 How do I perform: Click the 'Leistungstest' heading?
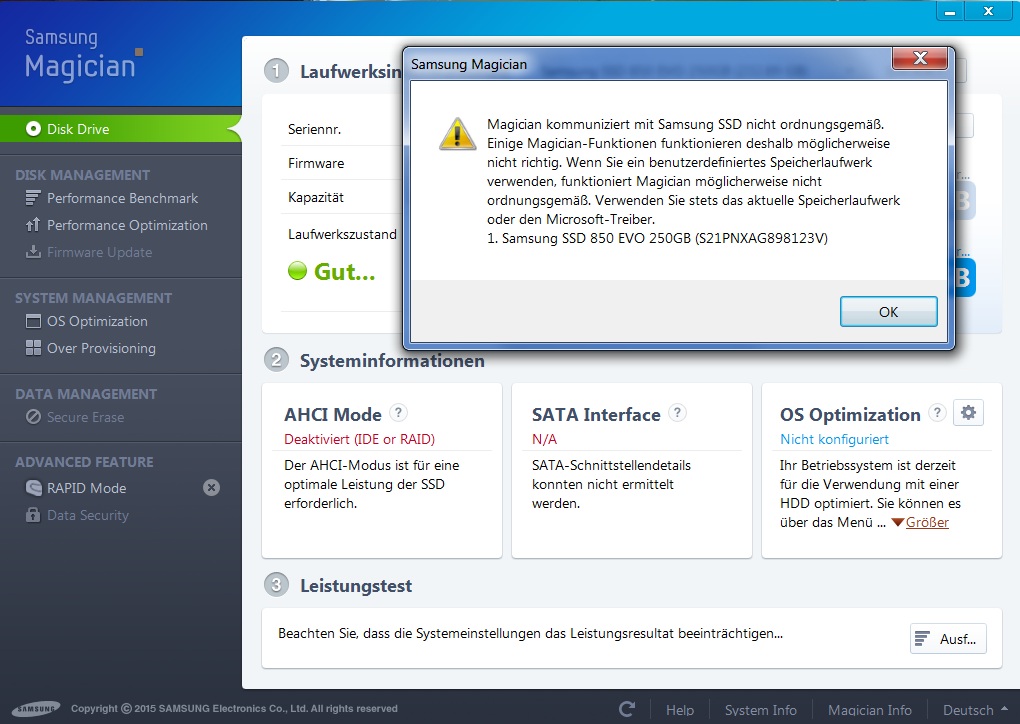[356, 585]
